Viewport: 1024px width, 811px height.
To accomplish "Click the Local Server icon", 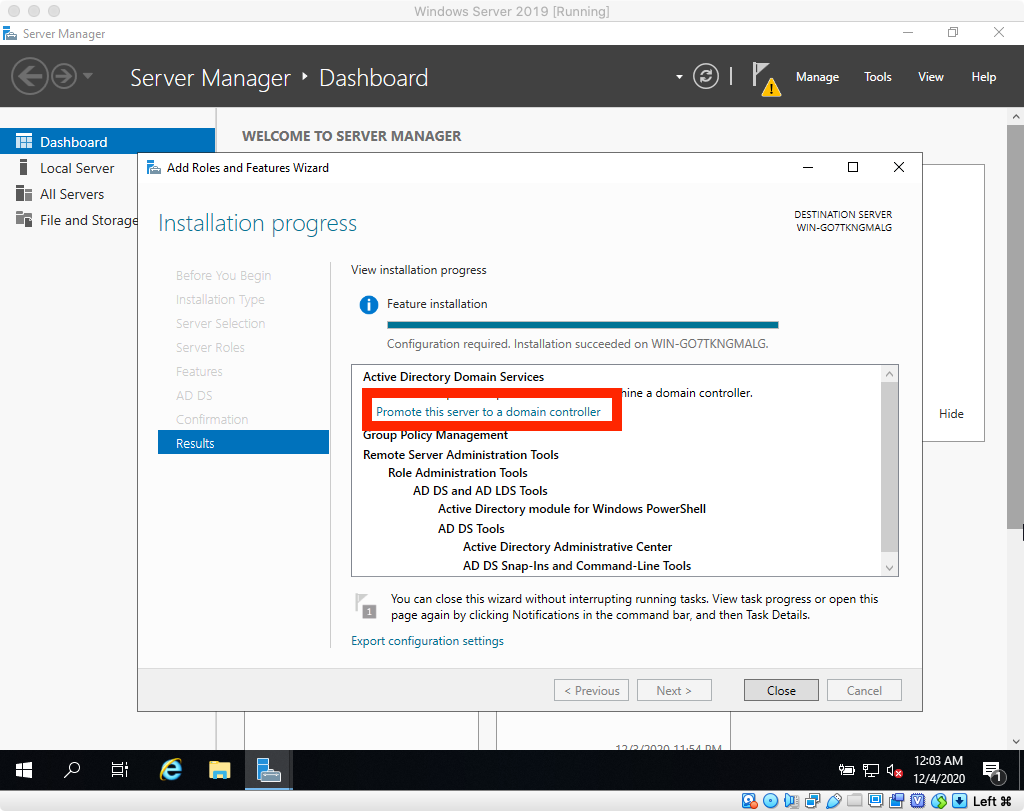I will (x=24, y=167).
